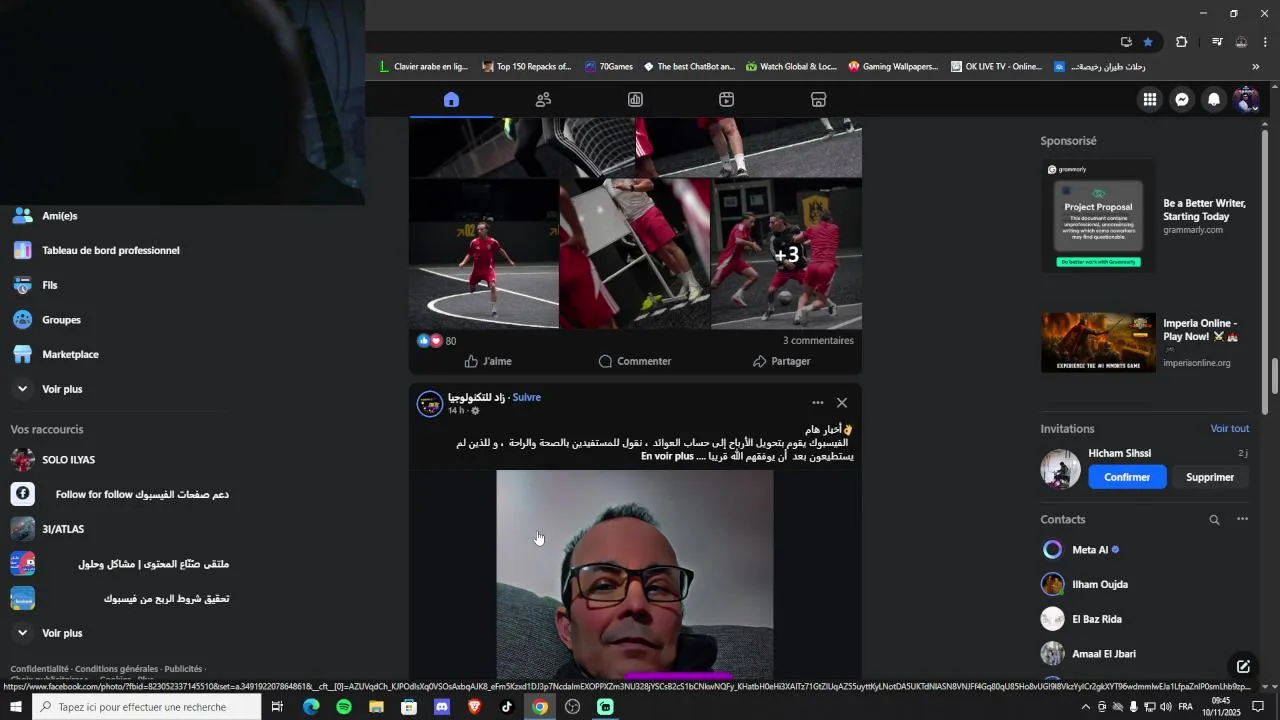Click Supprimer for Hicham Sihssi request
1280x720 pixels.
pos(1210,478)
